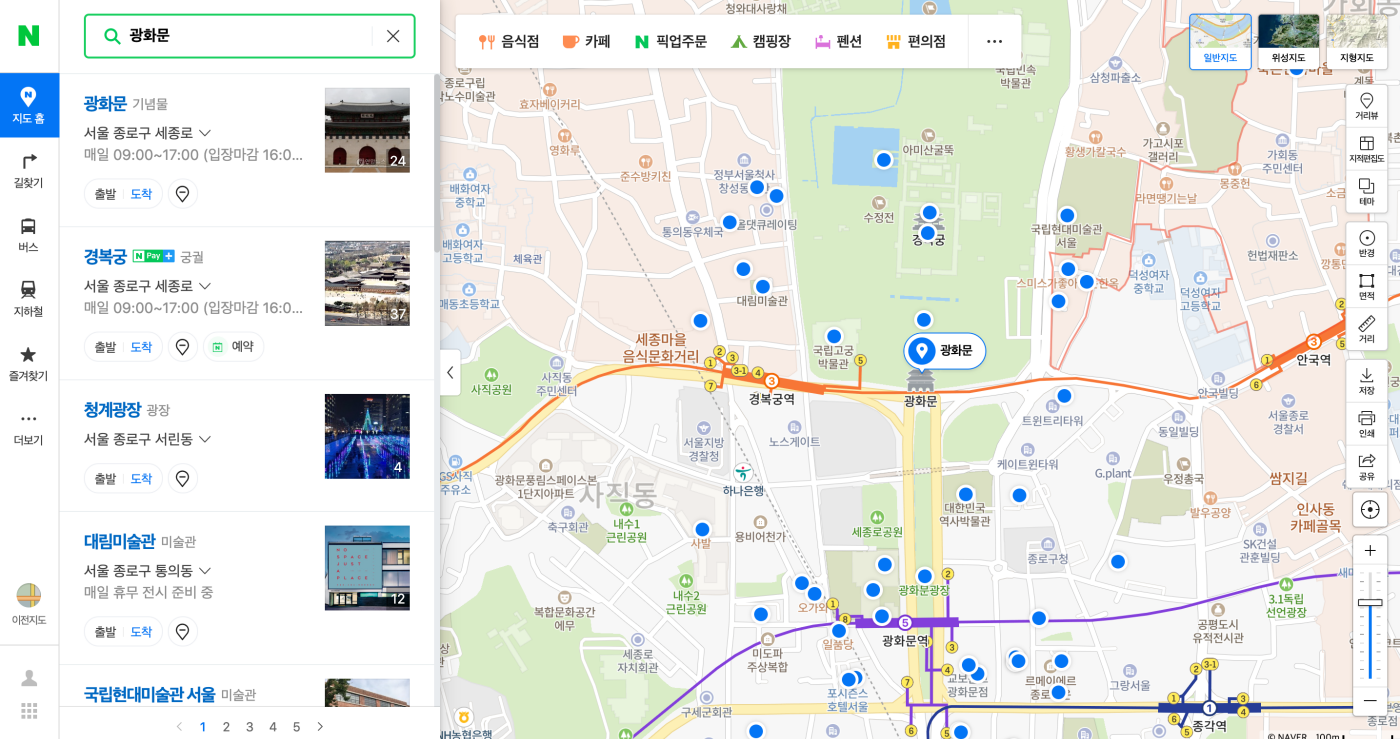Screen dimensions: 1400x739
Task: Open 경복궁 photo thumbnail with 37
Action: [x=367, y=283]
